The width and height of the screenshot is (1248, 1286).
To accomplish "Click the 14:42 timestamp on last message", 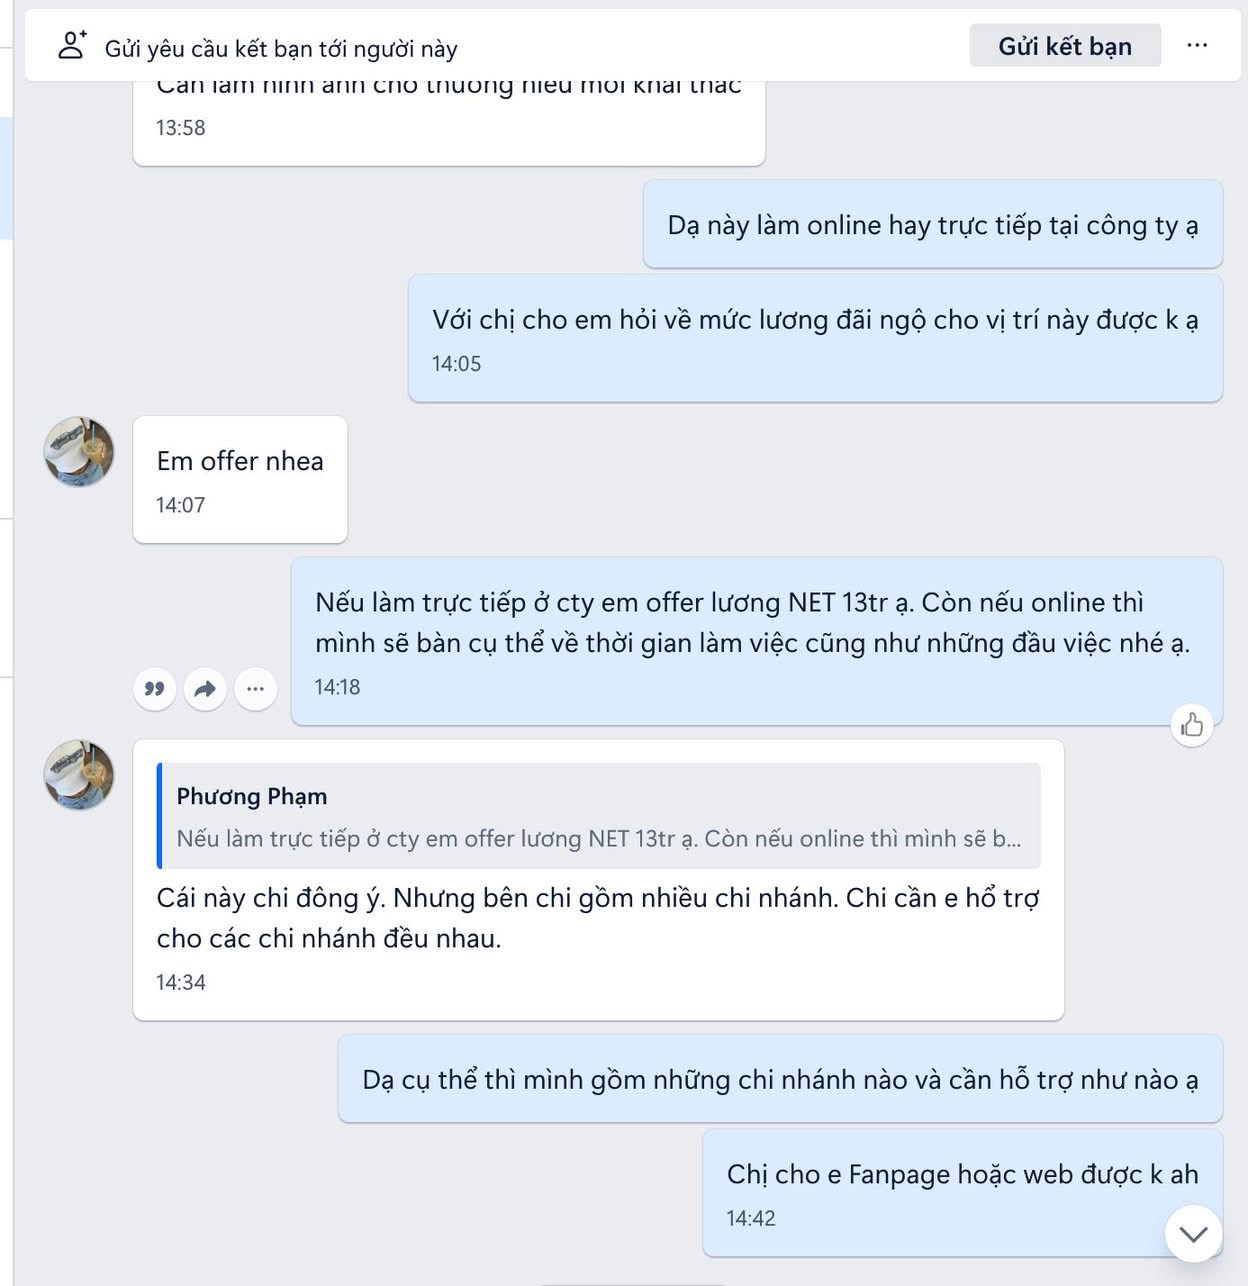I will click(x=751, y=1218).
